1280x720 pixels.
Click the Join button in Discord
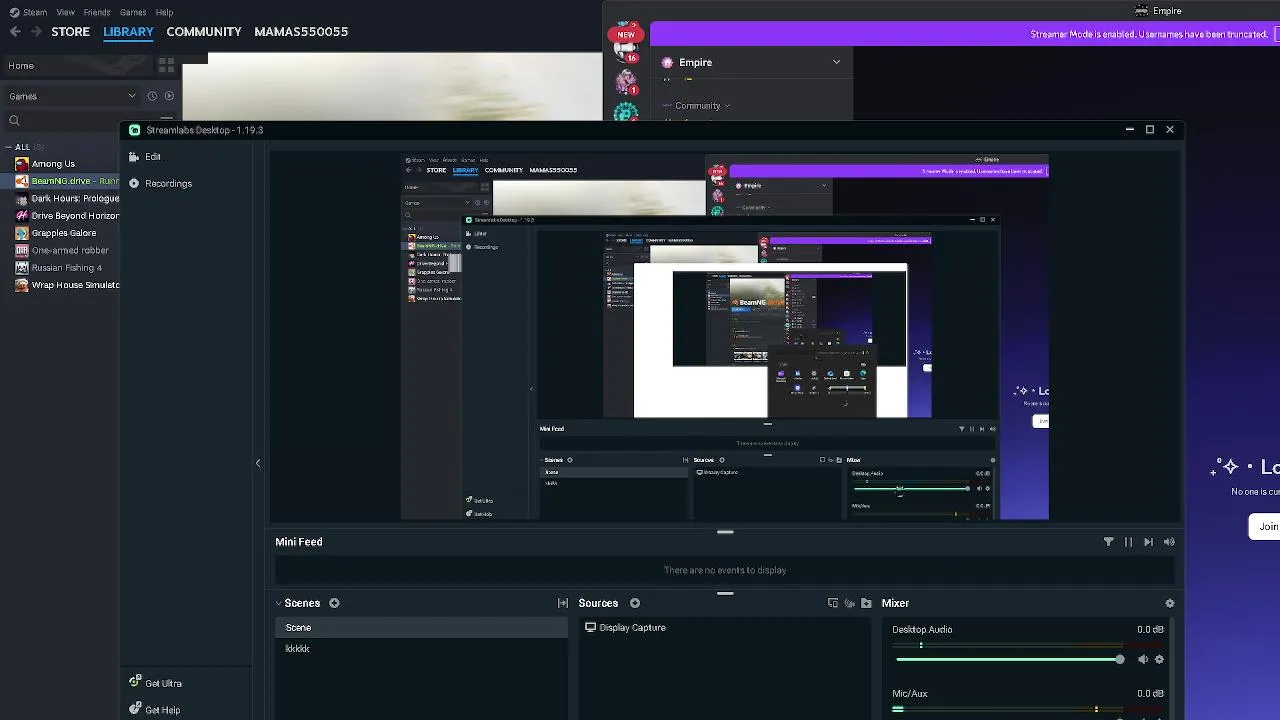click(x=1266, y=527)
